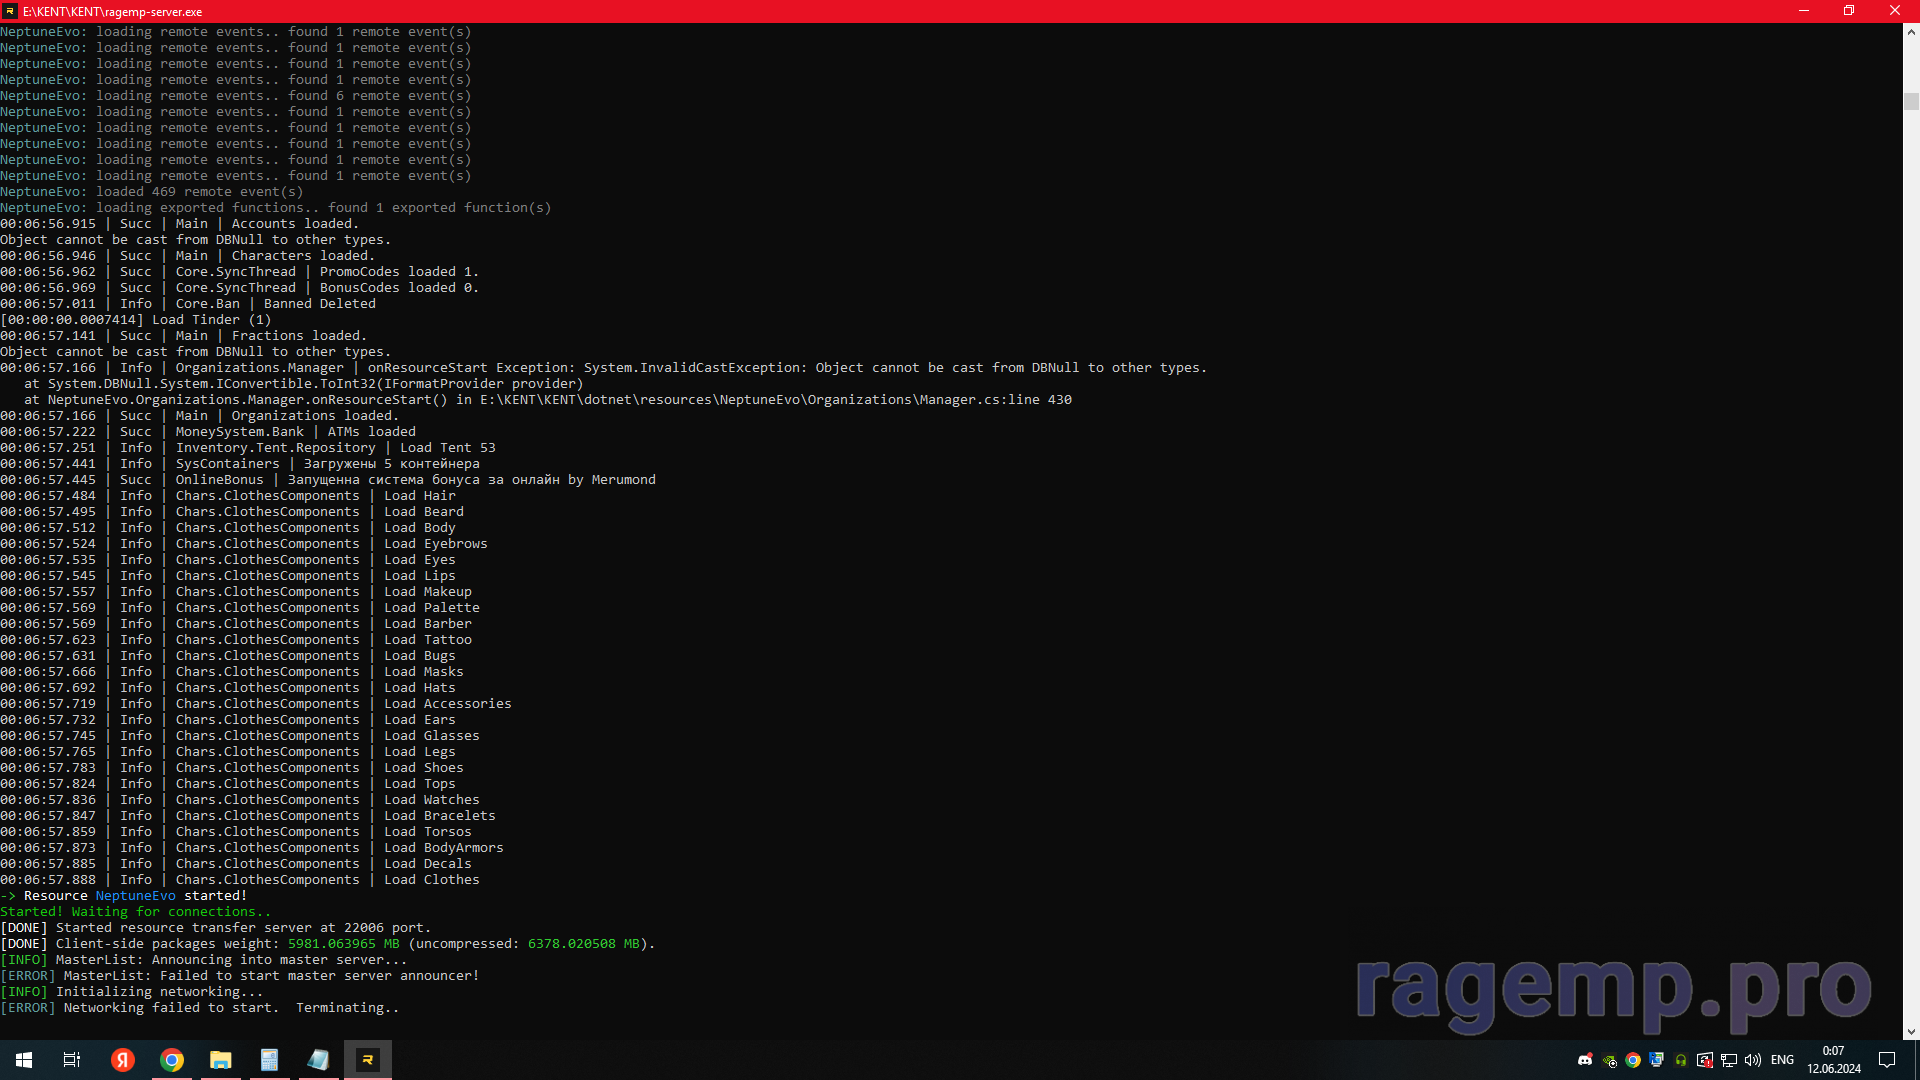Click the 'Initializing networking...' info line

coord(132,992)
